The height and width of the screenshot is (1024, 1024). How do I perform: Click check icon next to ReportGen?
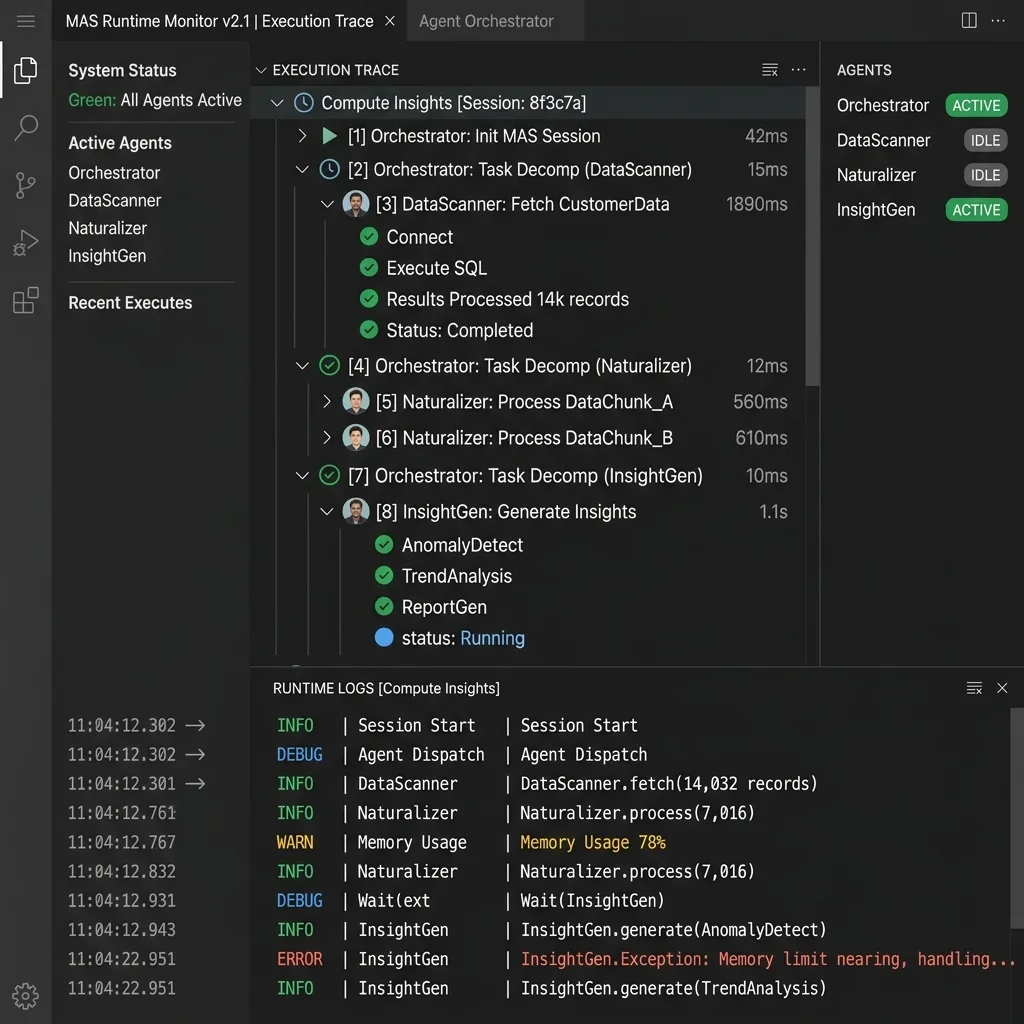(384, 607)
